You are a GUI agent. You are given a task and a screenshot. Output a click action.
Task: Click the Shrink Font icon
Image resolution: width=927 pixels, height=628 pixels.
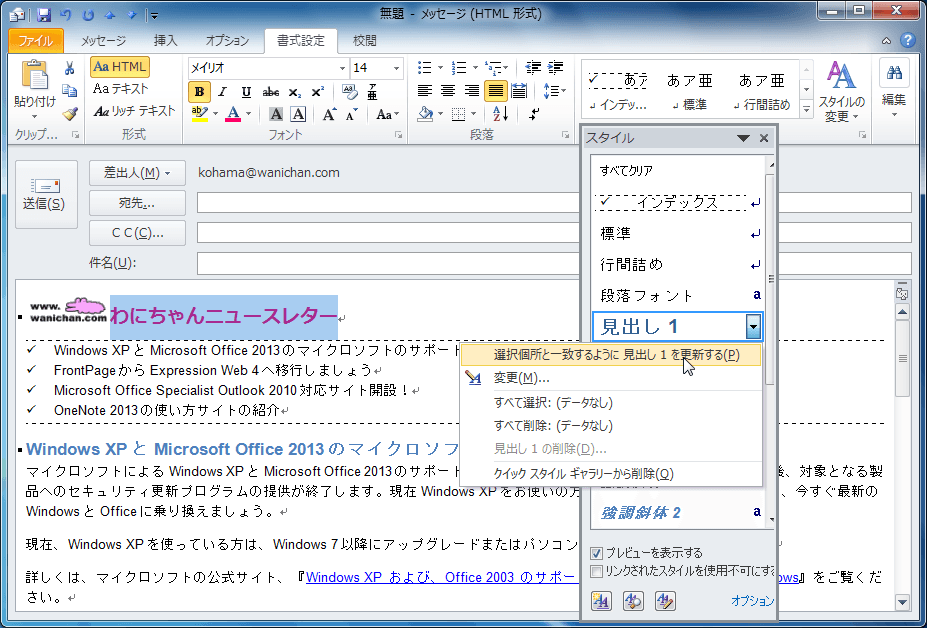(352, 114)
